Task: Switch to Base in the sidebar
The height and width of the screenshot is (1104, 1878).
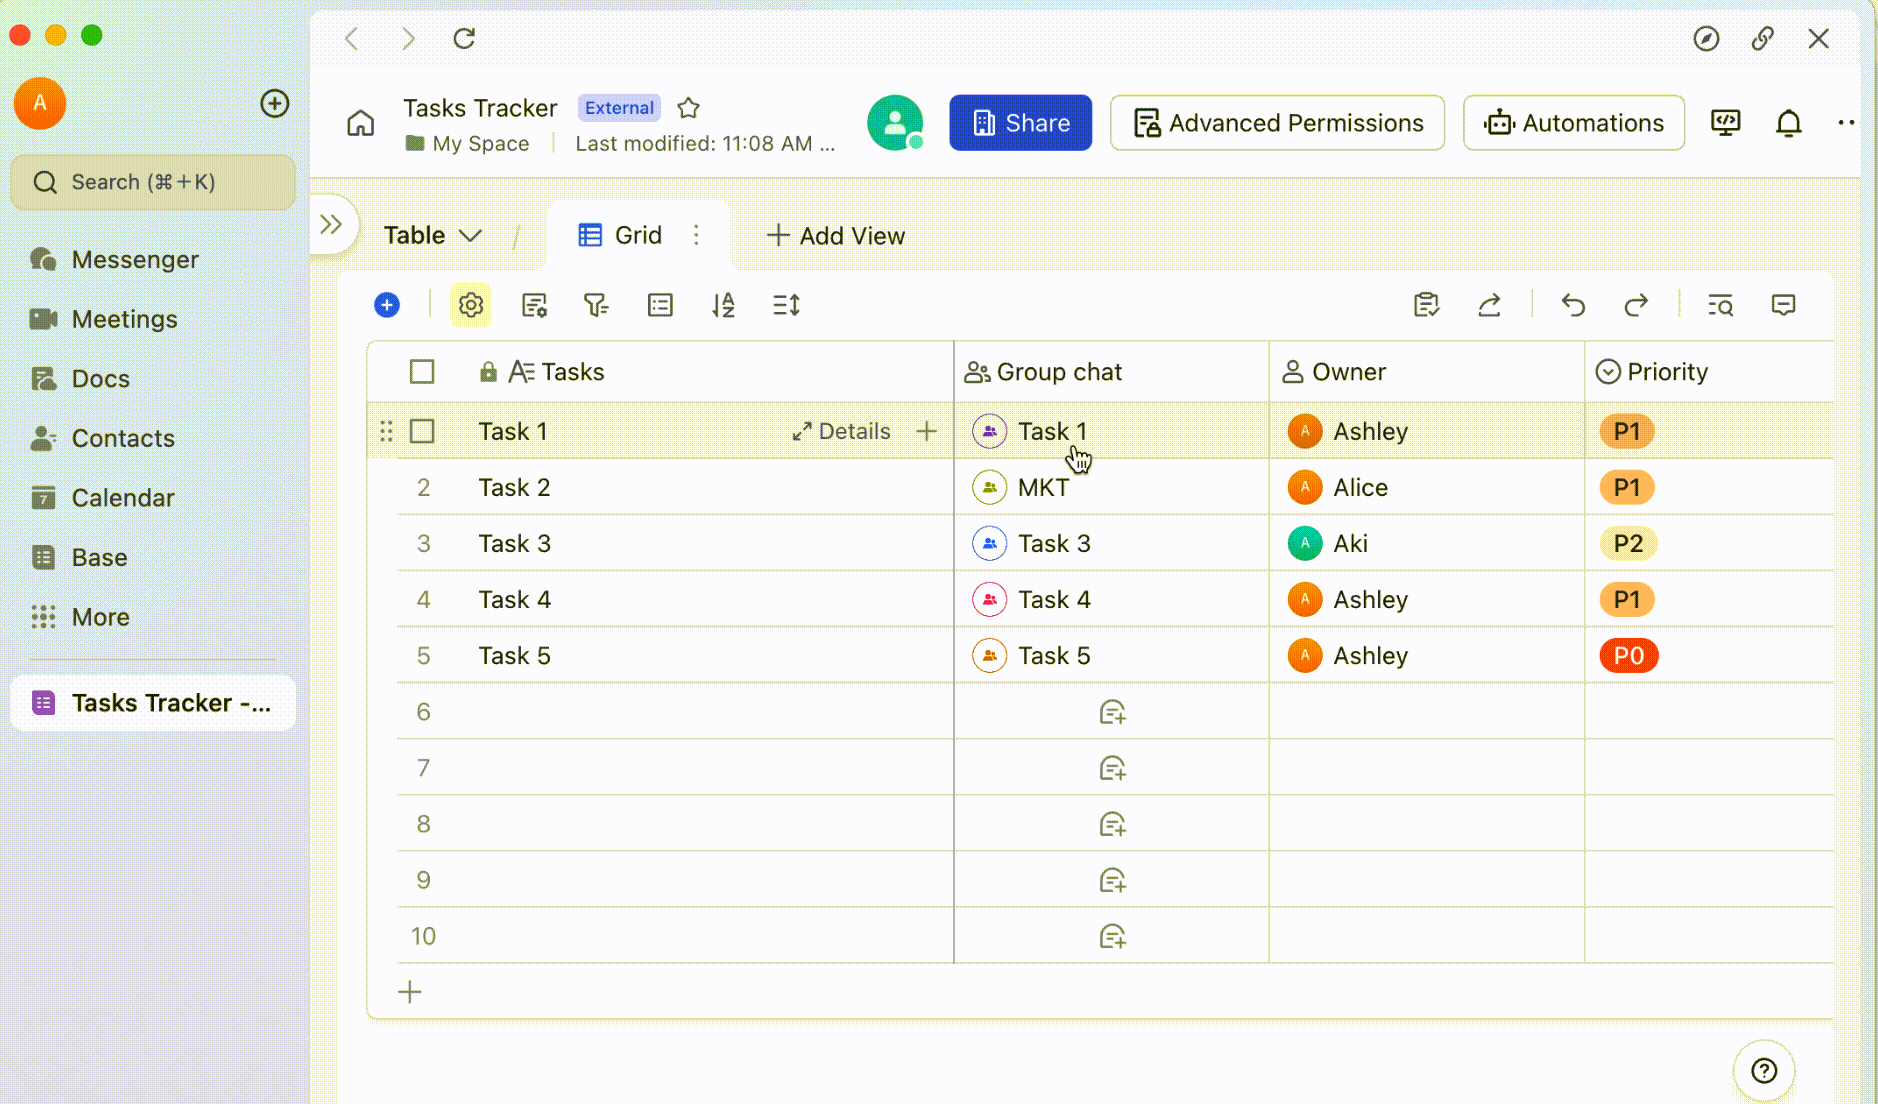Action: point(99,557)
